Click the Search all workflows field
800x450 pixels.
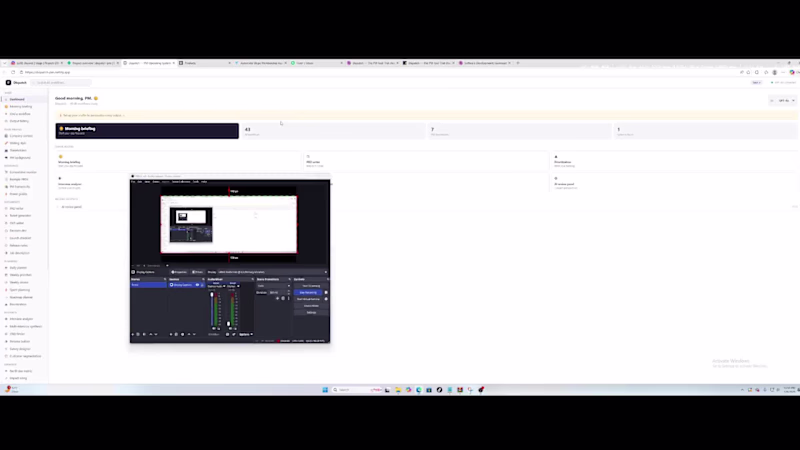(61, 83)
